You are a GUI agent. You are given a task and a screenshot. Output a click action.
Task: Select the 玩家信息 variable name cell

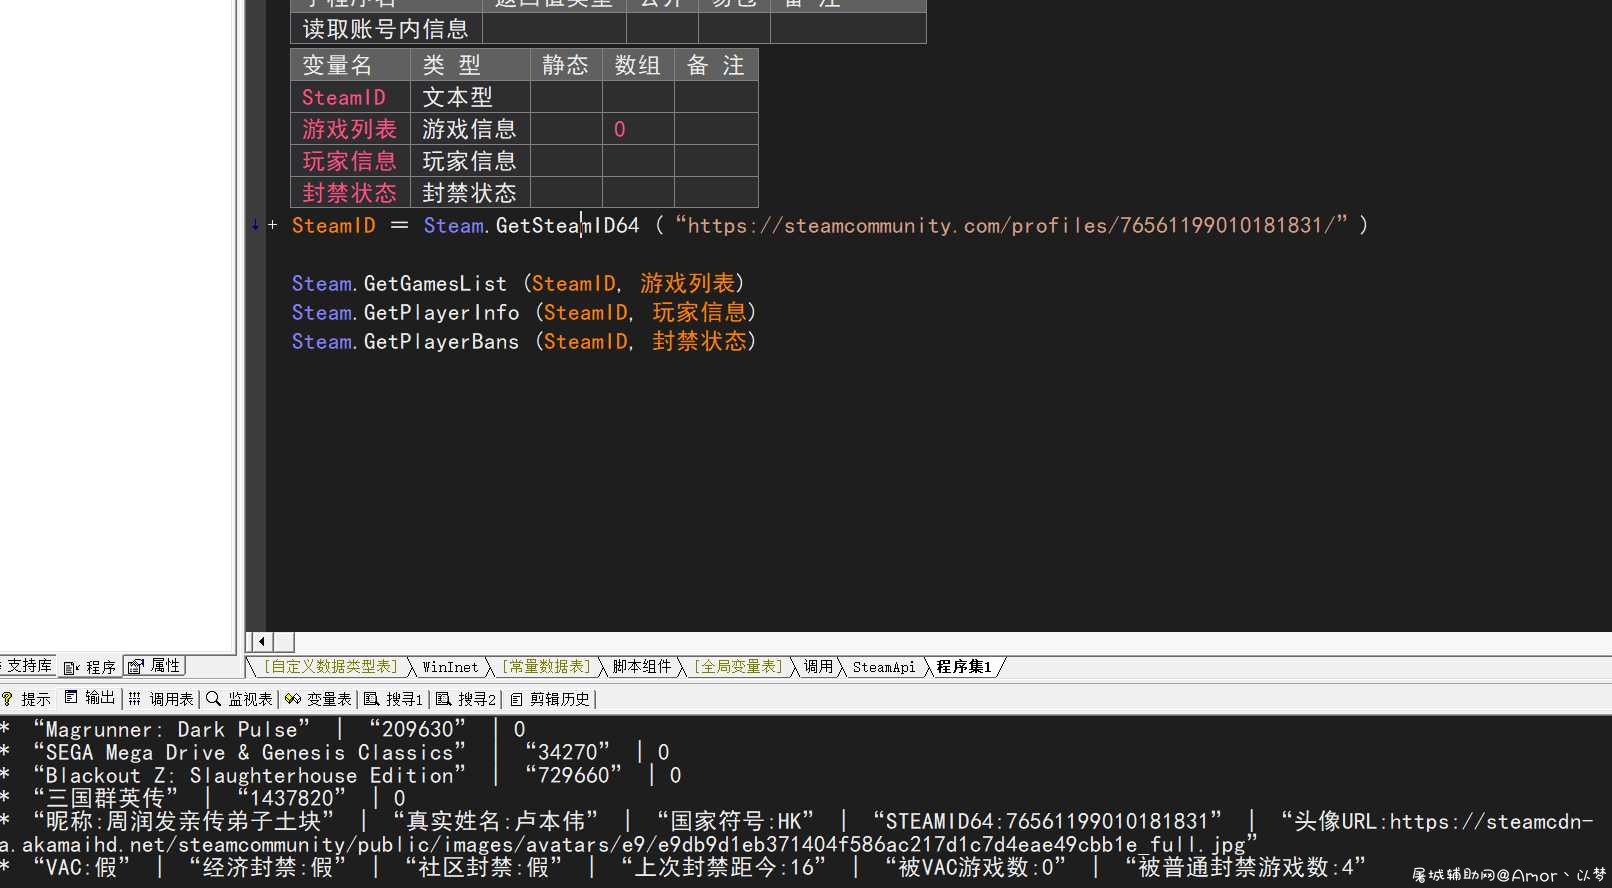[350, 161]
